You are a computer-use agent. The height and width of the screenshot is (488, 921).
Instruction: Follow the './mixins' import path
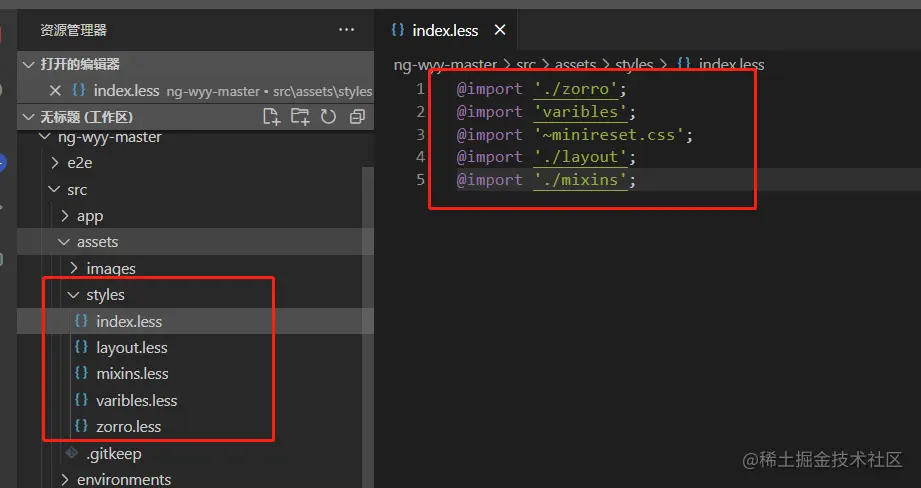[580, 180]
